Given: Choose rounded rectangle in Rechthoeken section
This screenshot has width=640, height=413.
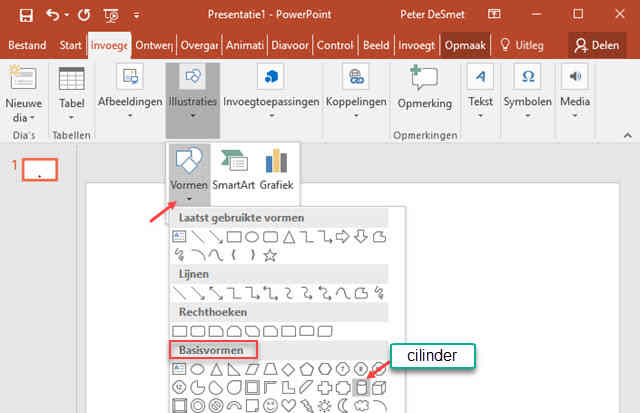Looking at the screenshot, I should click(198, 331).
